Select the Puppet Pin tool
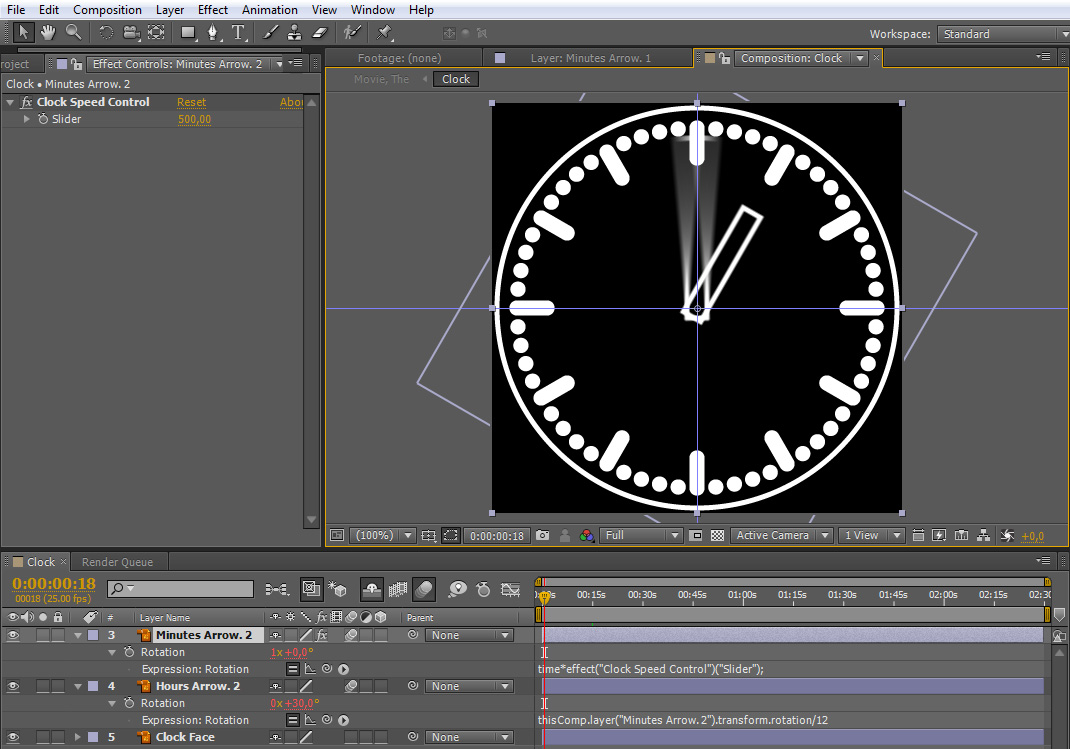 click(384, 32)
